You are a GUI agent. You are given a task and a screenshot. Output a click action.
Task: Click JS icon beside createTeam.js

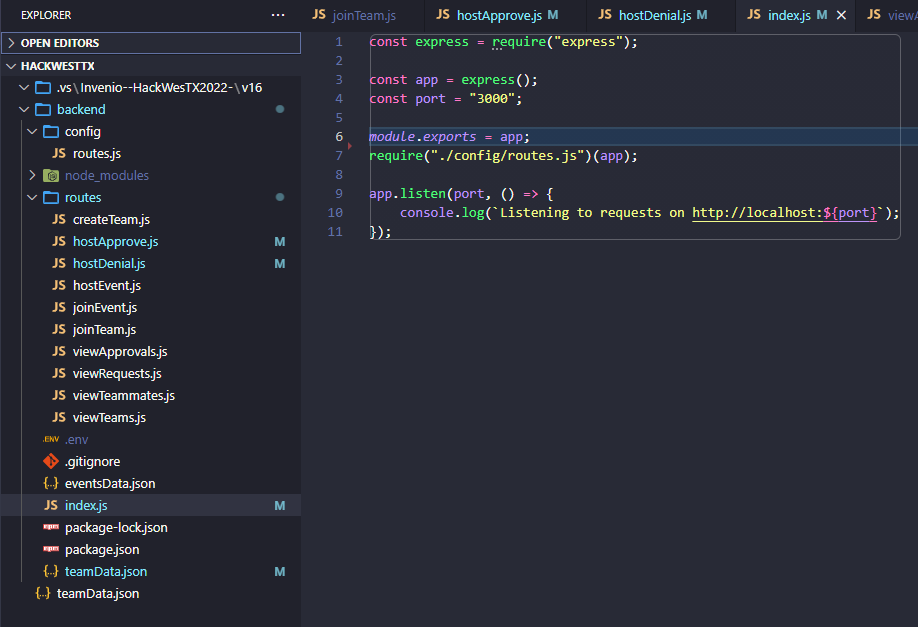coord(59,220)
